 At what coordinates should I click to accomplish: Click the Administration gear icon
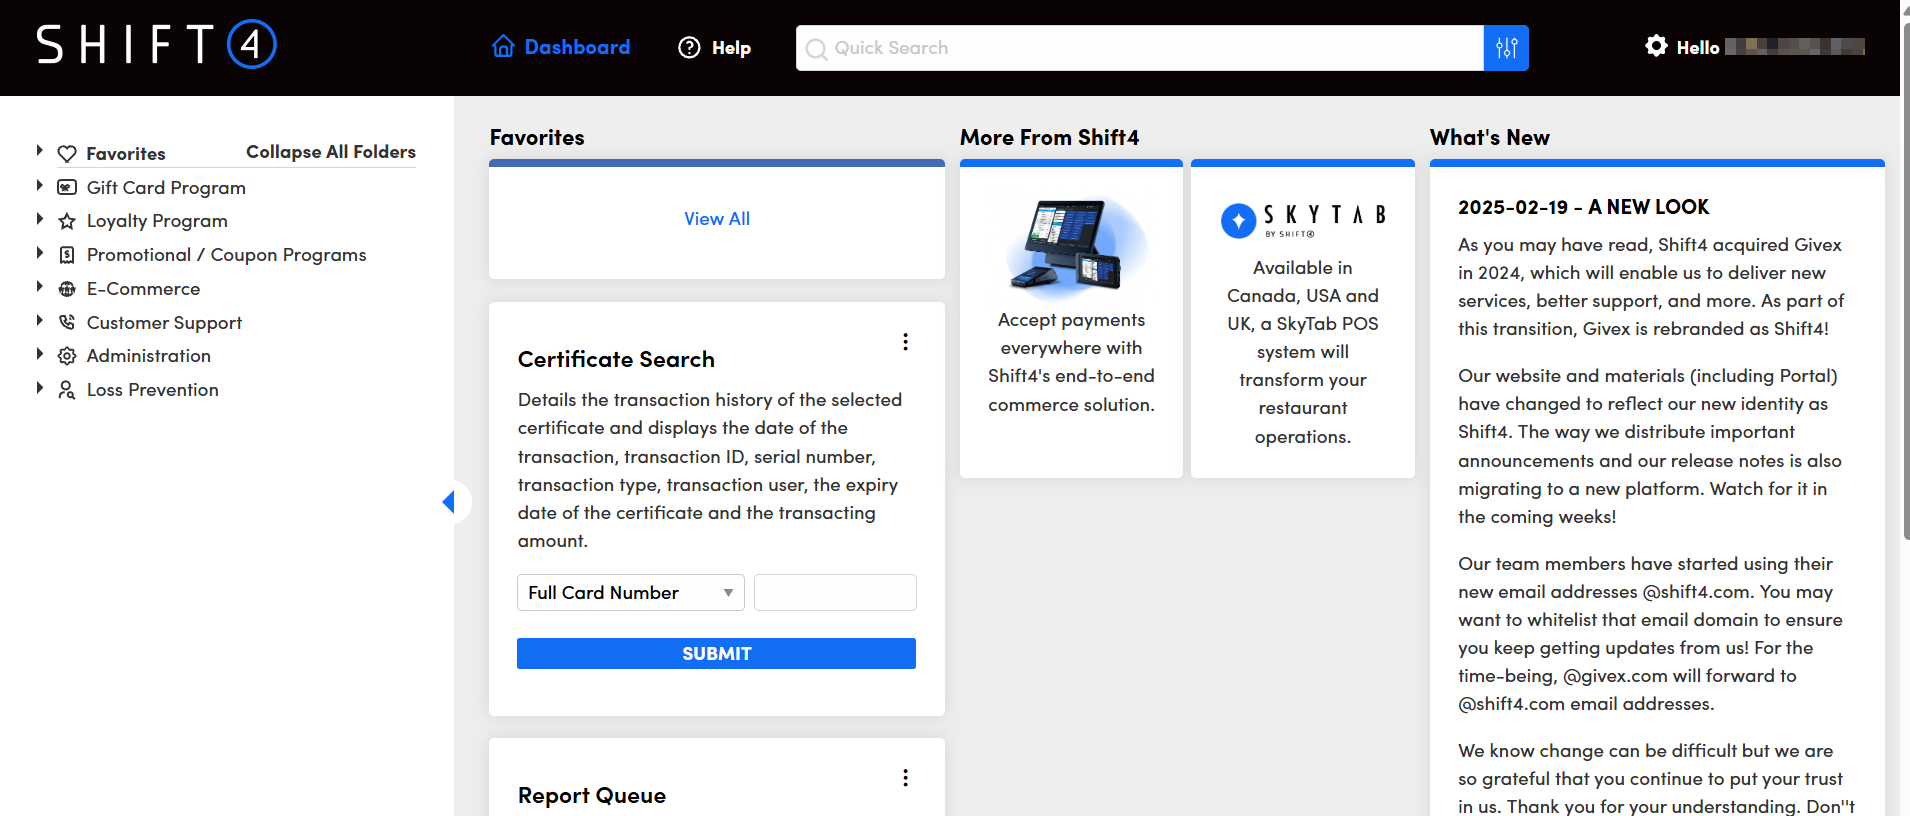click(67, 356)
